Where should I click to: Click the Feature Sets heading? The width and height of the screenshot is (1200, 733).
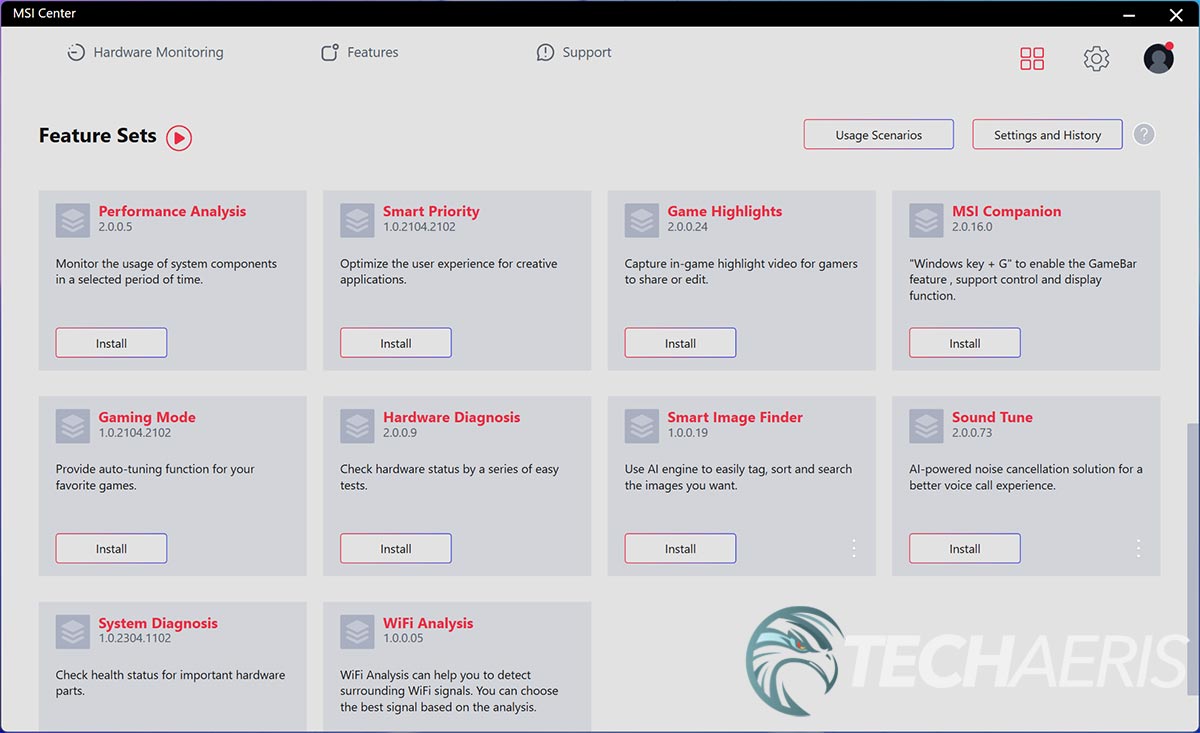pyautogui.click(x=98, y=136)
